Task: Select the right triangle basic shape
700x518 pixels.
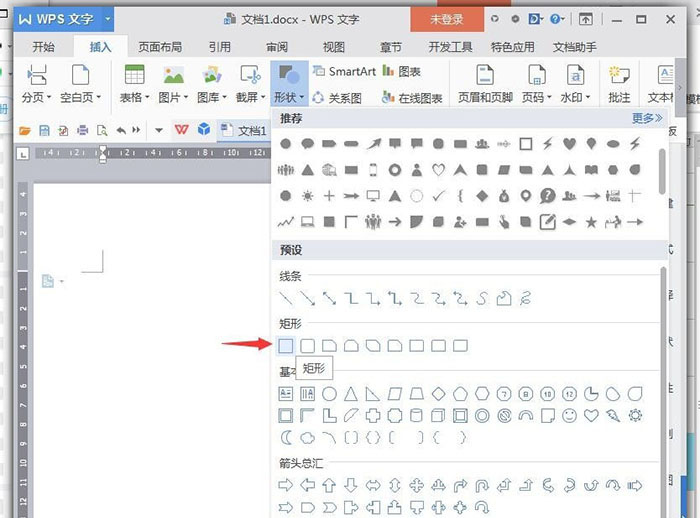Action: click(373, 394)
